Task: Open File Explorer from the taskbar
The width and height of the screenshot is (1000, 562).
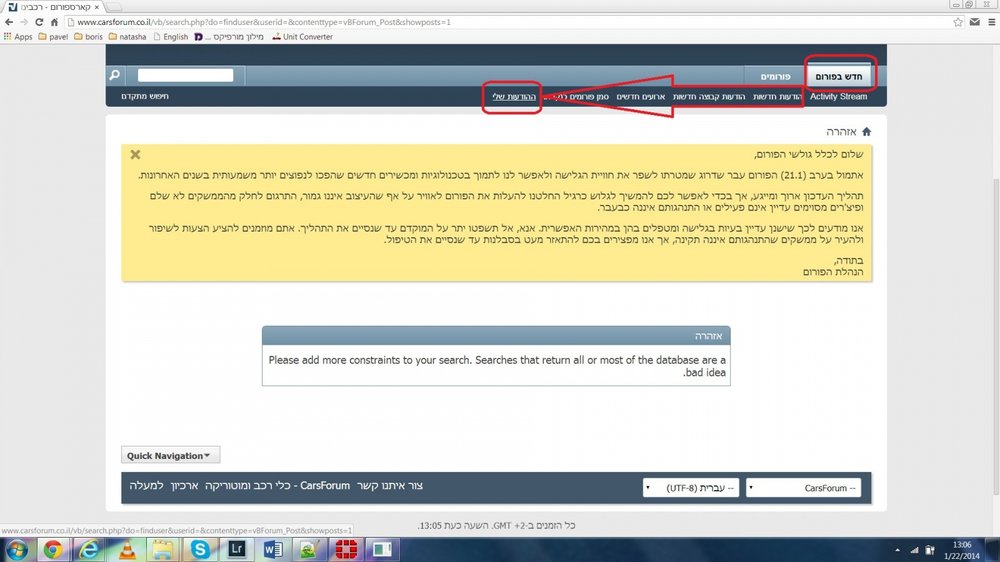Action: [163, 549]
